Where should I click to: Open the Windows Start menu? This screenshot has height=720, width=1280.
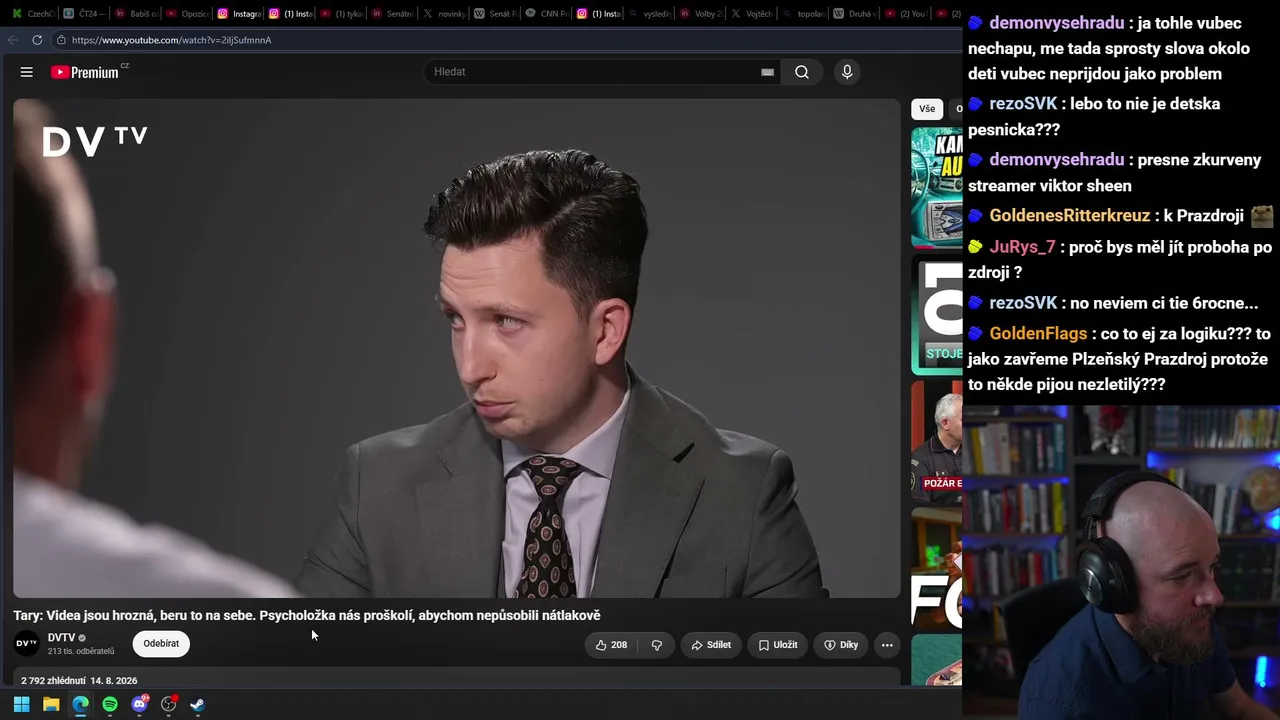pos(21,704)
